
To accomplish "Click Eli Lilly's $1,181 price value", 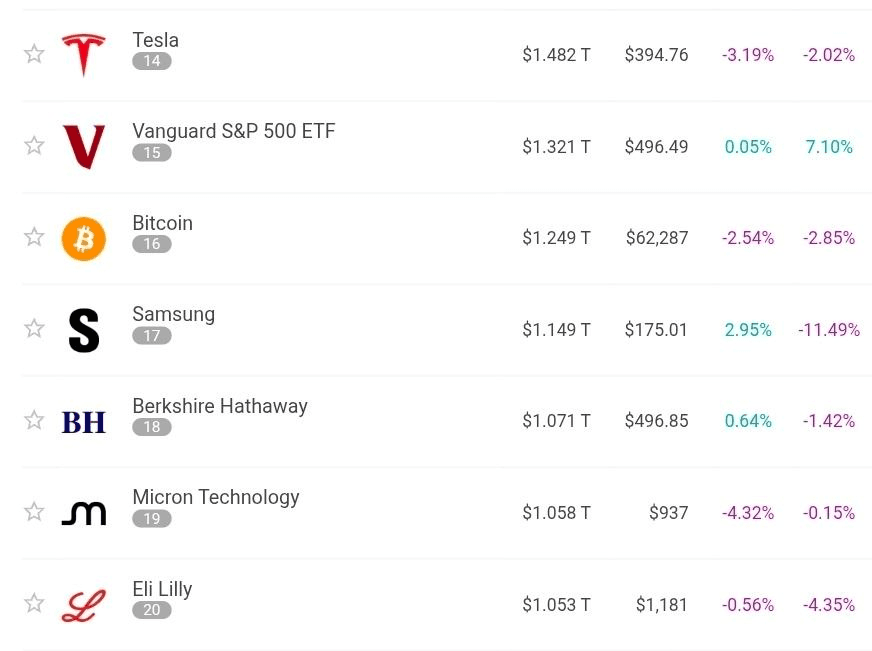I will coord(662,604).
